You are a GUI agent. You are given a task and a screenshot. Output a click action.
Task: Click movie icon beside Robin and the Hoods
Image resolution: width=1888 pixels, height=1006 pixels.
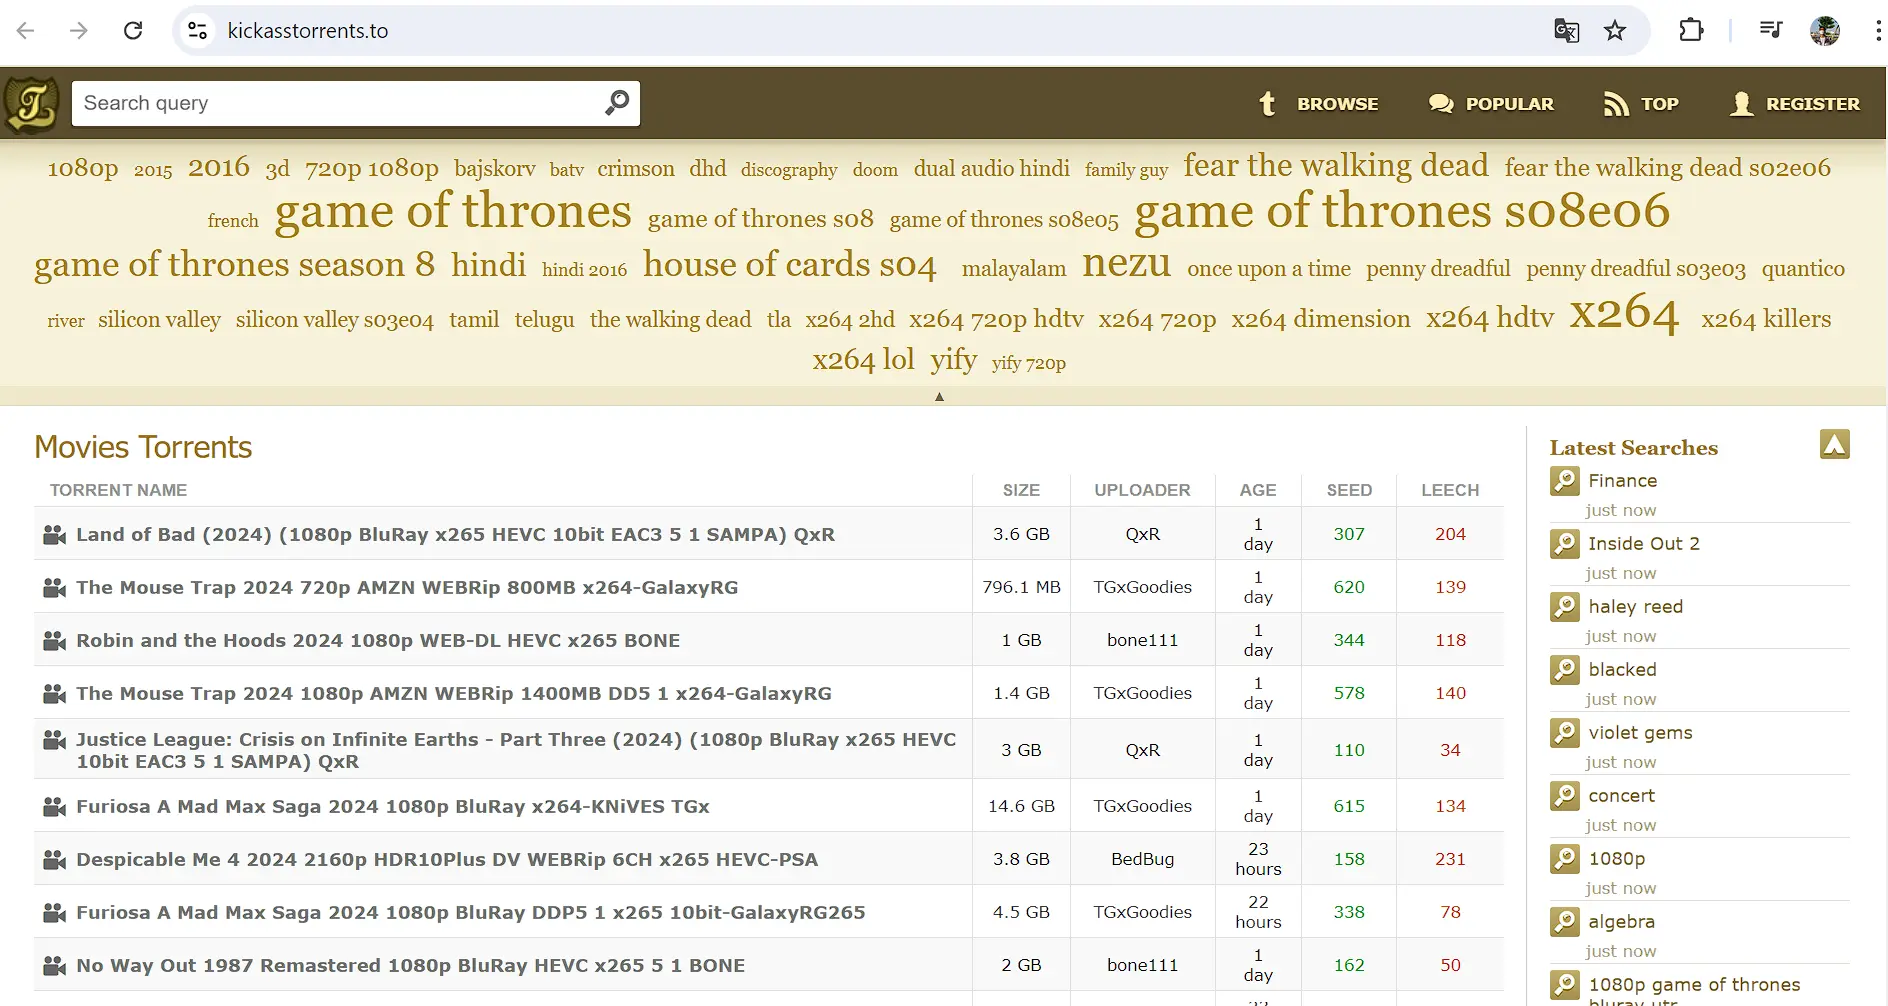54,641
